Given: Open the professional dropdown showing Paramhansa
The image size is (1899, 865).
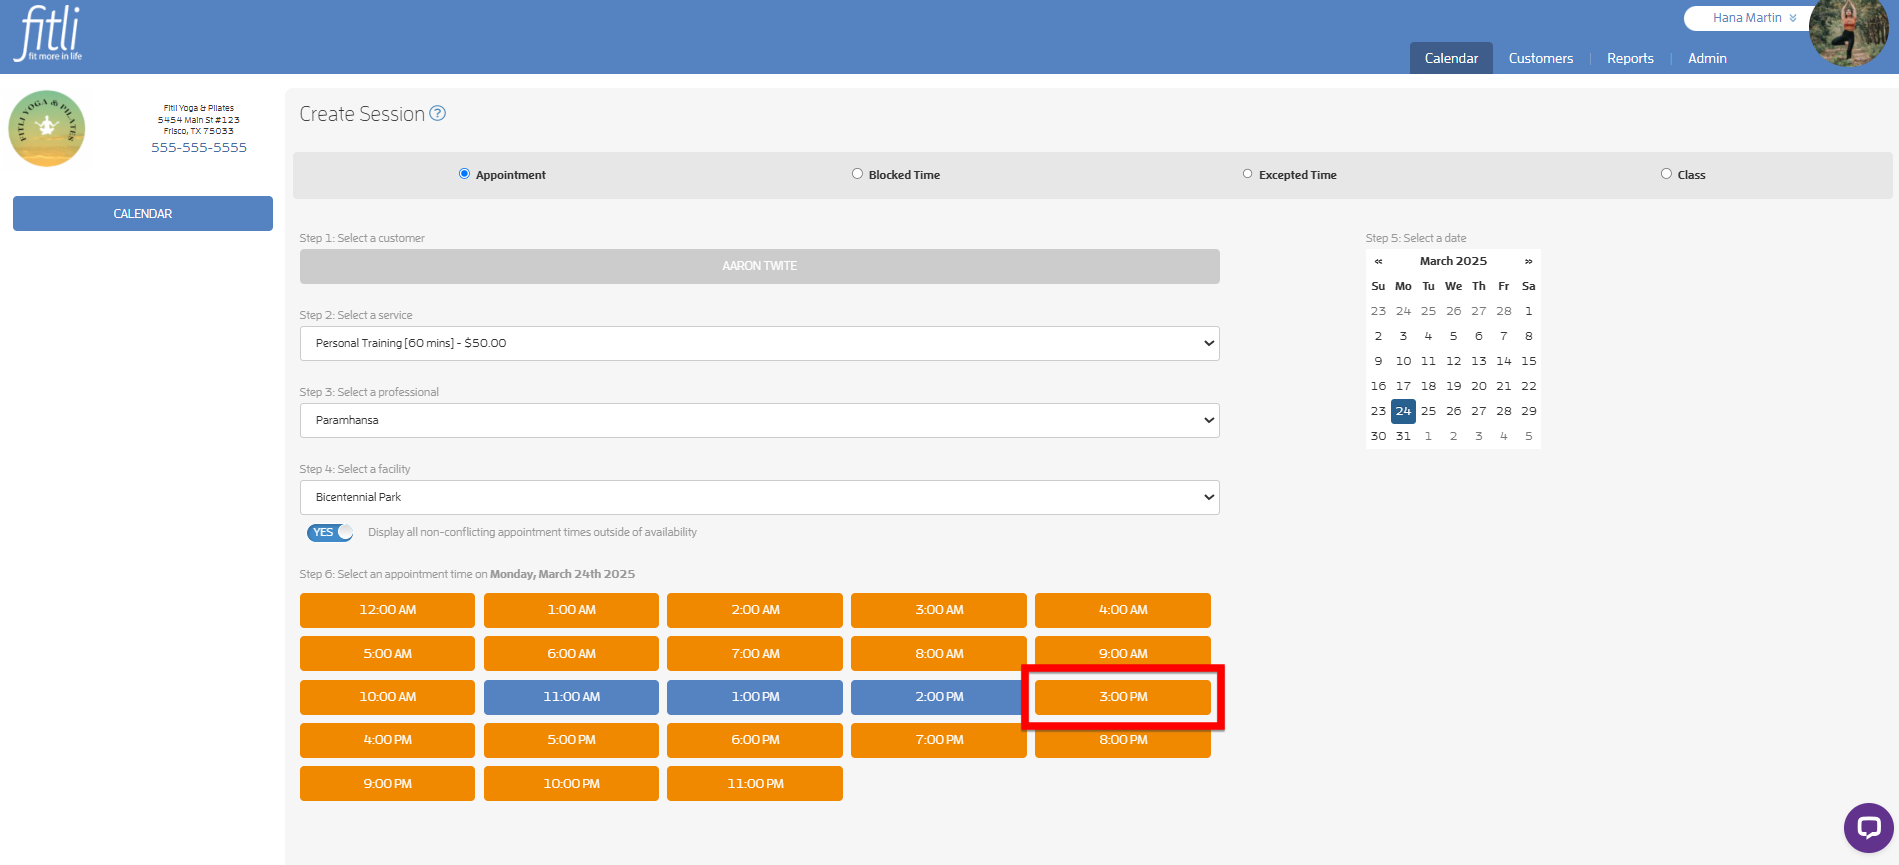Looking at the screenshot, I should [760, 420].
